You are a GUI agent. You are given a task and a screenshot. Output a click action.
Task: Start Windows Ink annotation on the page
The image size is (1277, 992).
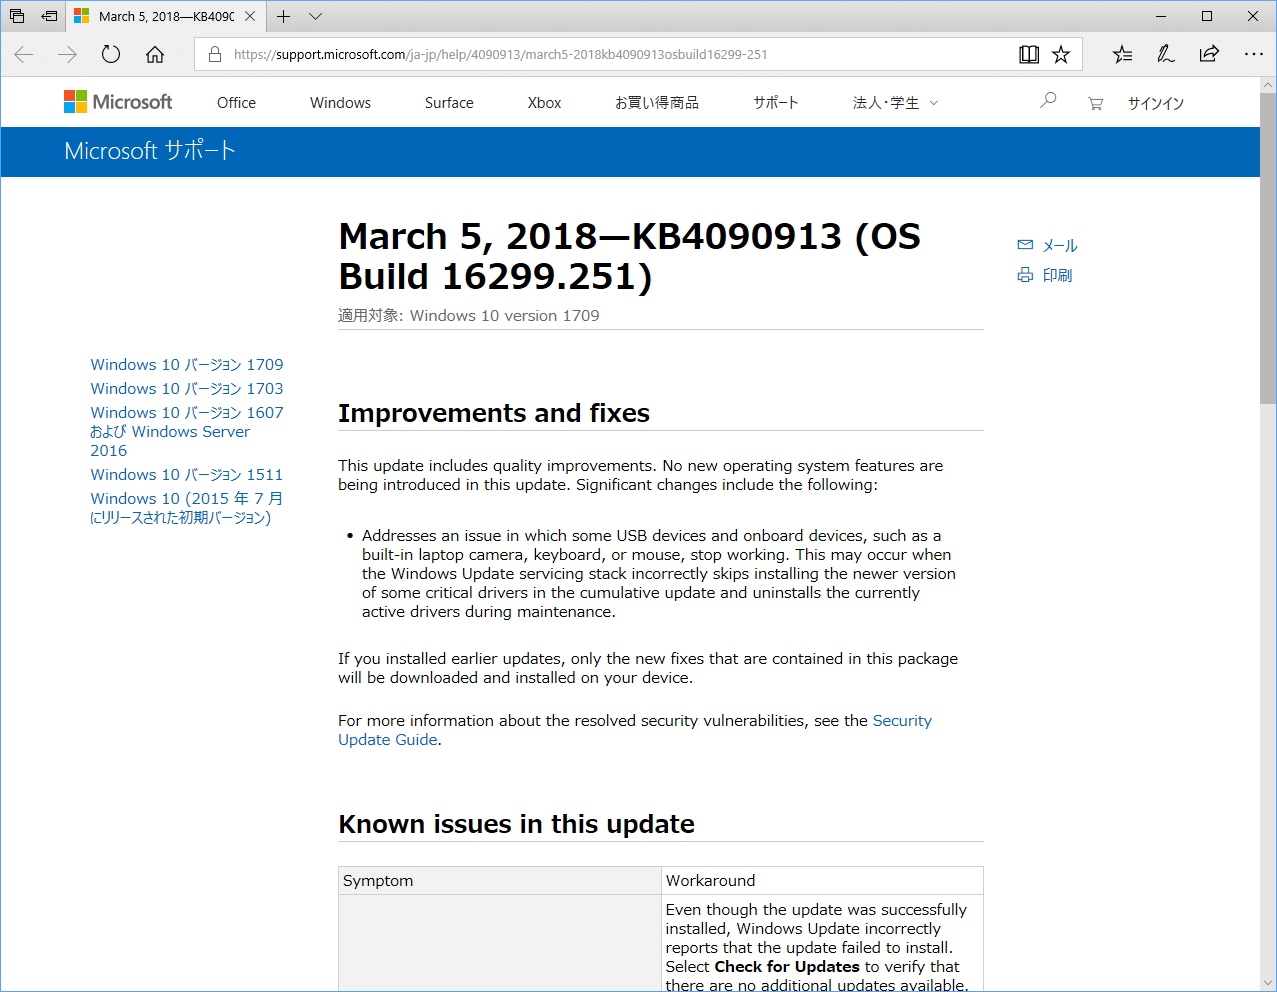pyautogui.click(x=1165, y=54)
